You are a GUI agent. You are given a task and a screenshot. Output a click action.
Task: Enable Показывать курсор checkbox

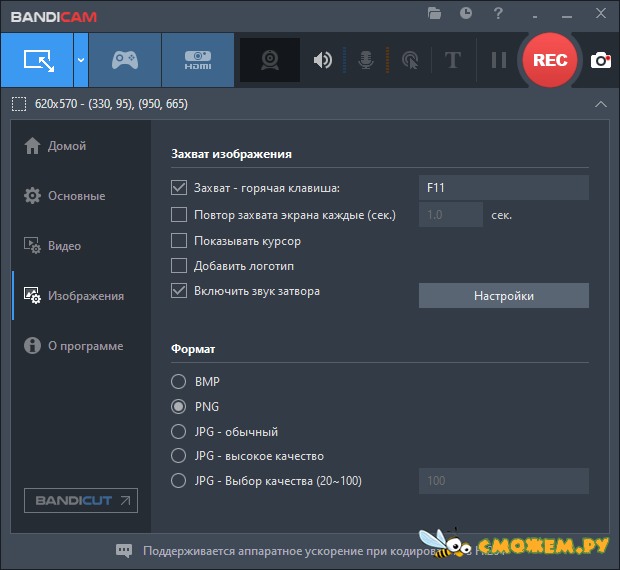tap(179, 240)
